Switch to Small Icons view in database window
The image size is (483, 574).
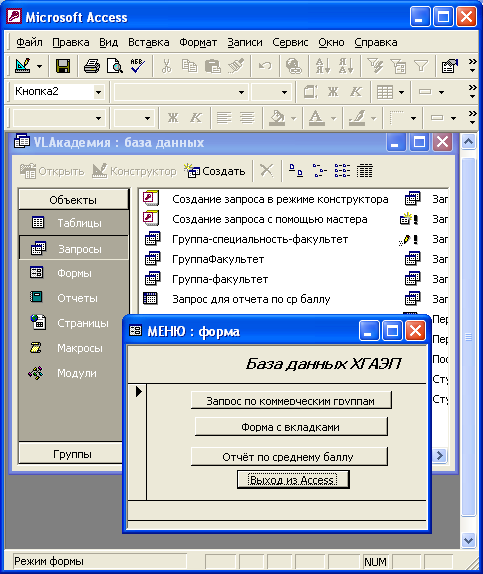click(319, 171)
